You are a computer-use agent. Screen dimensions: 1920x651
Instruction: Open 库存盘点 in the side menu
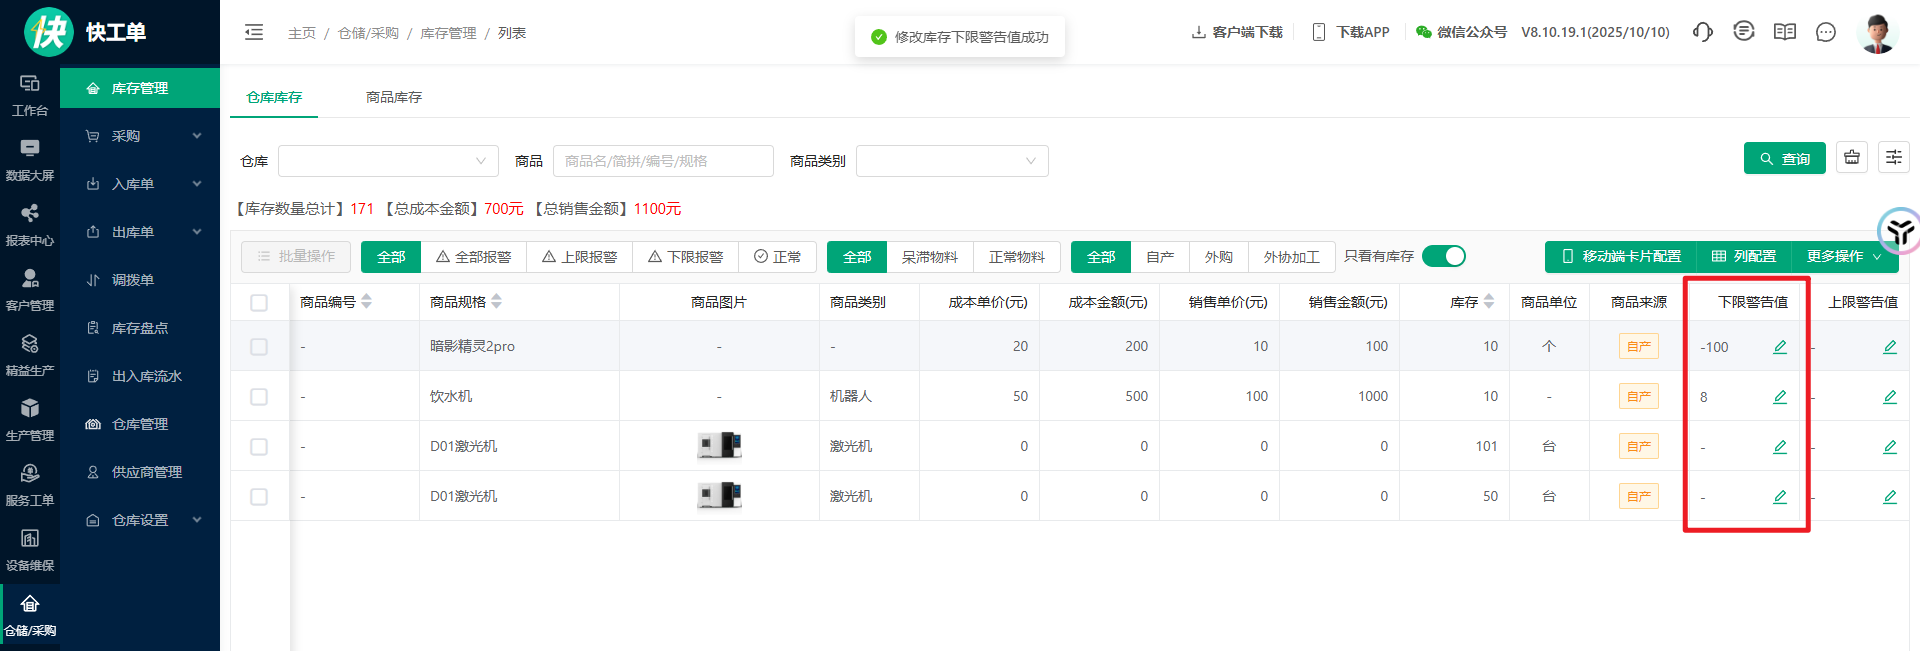[x=139, y=328]
